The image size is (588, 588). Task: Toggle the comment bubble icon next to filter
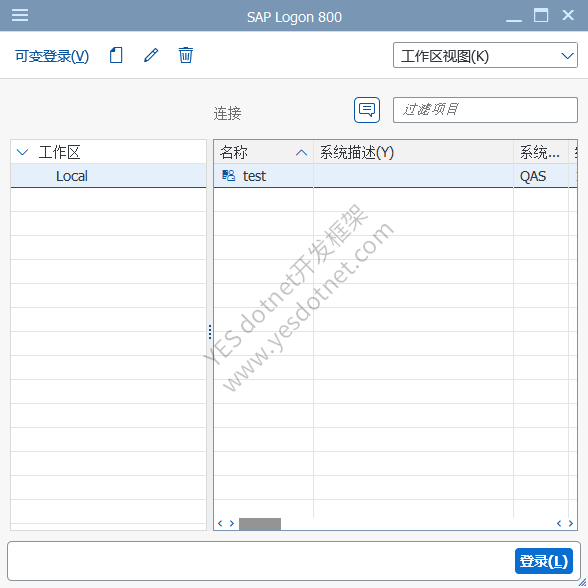click(x=367, y=110)
